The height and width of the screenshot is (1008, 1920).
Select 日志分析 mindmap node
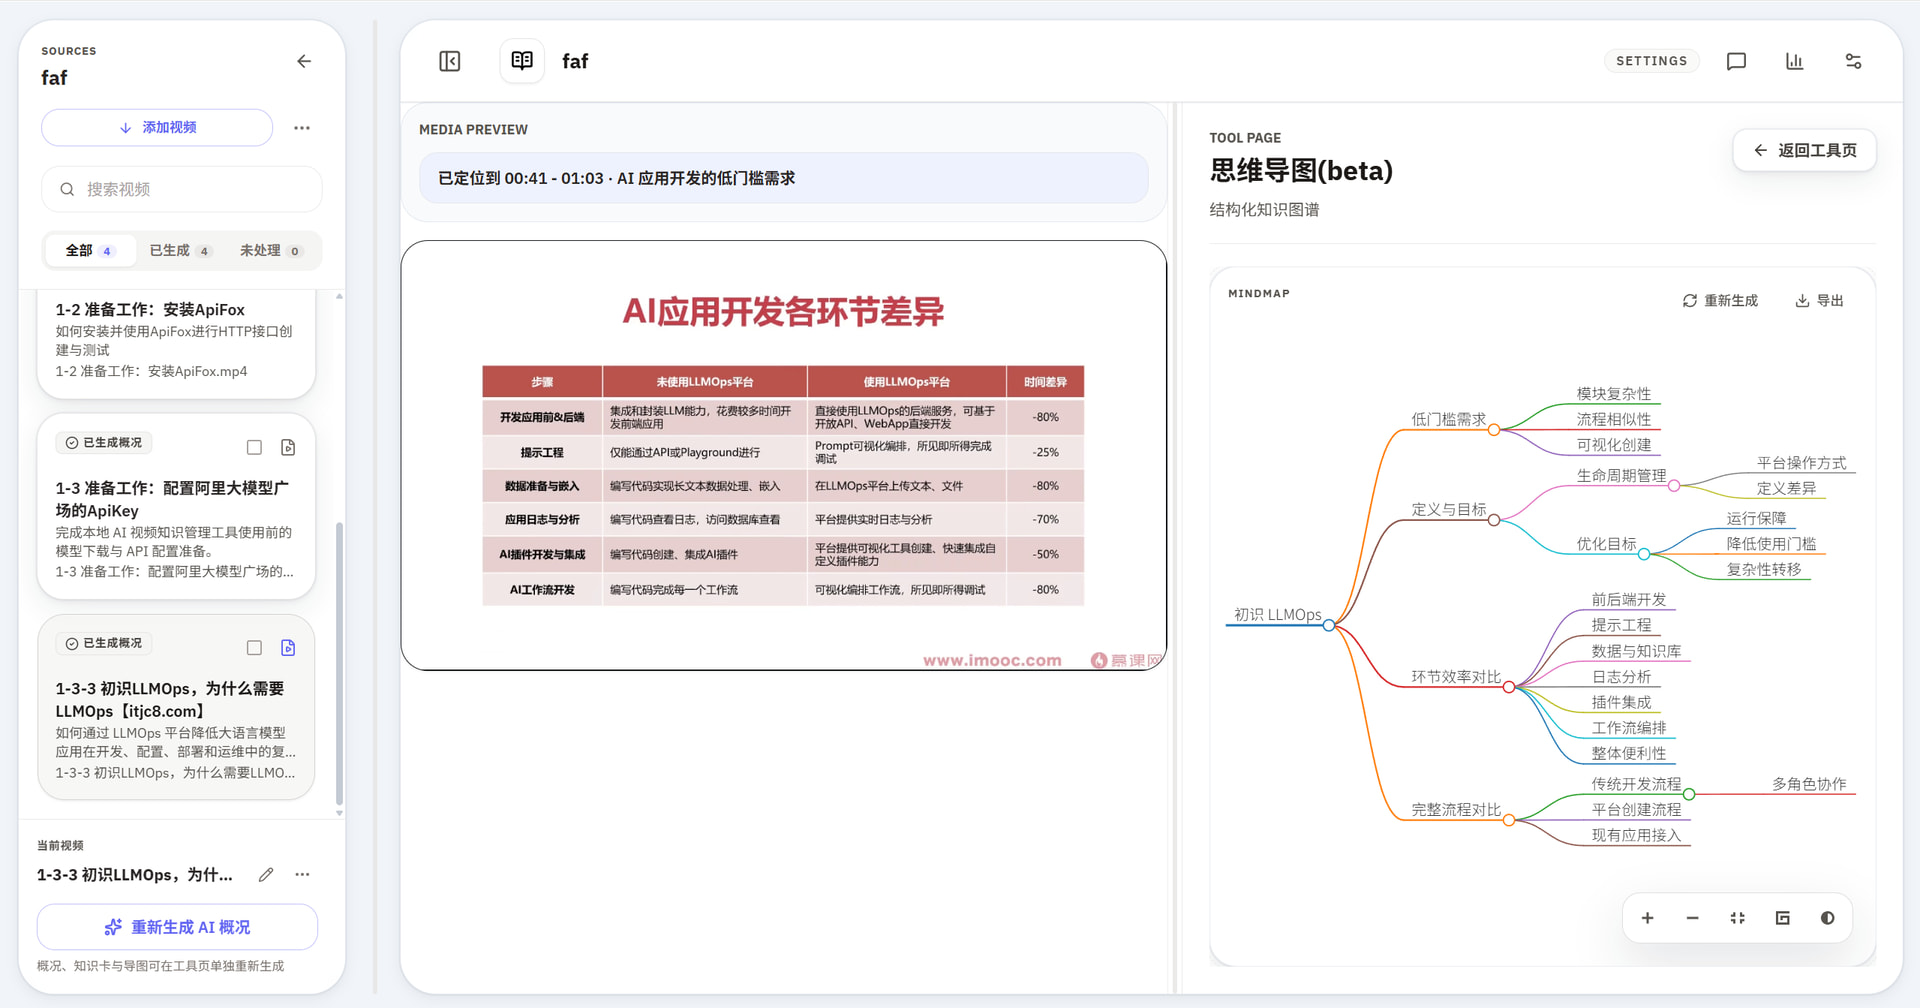1621,677
